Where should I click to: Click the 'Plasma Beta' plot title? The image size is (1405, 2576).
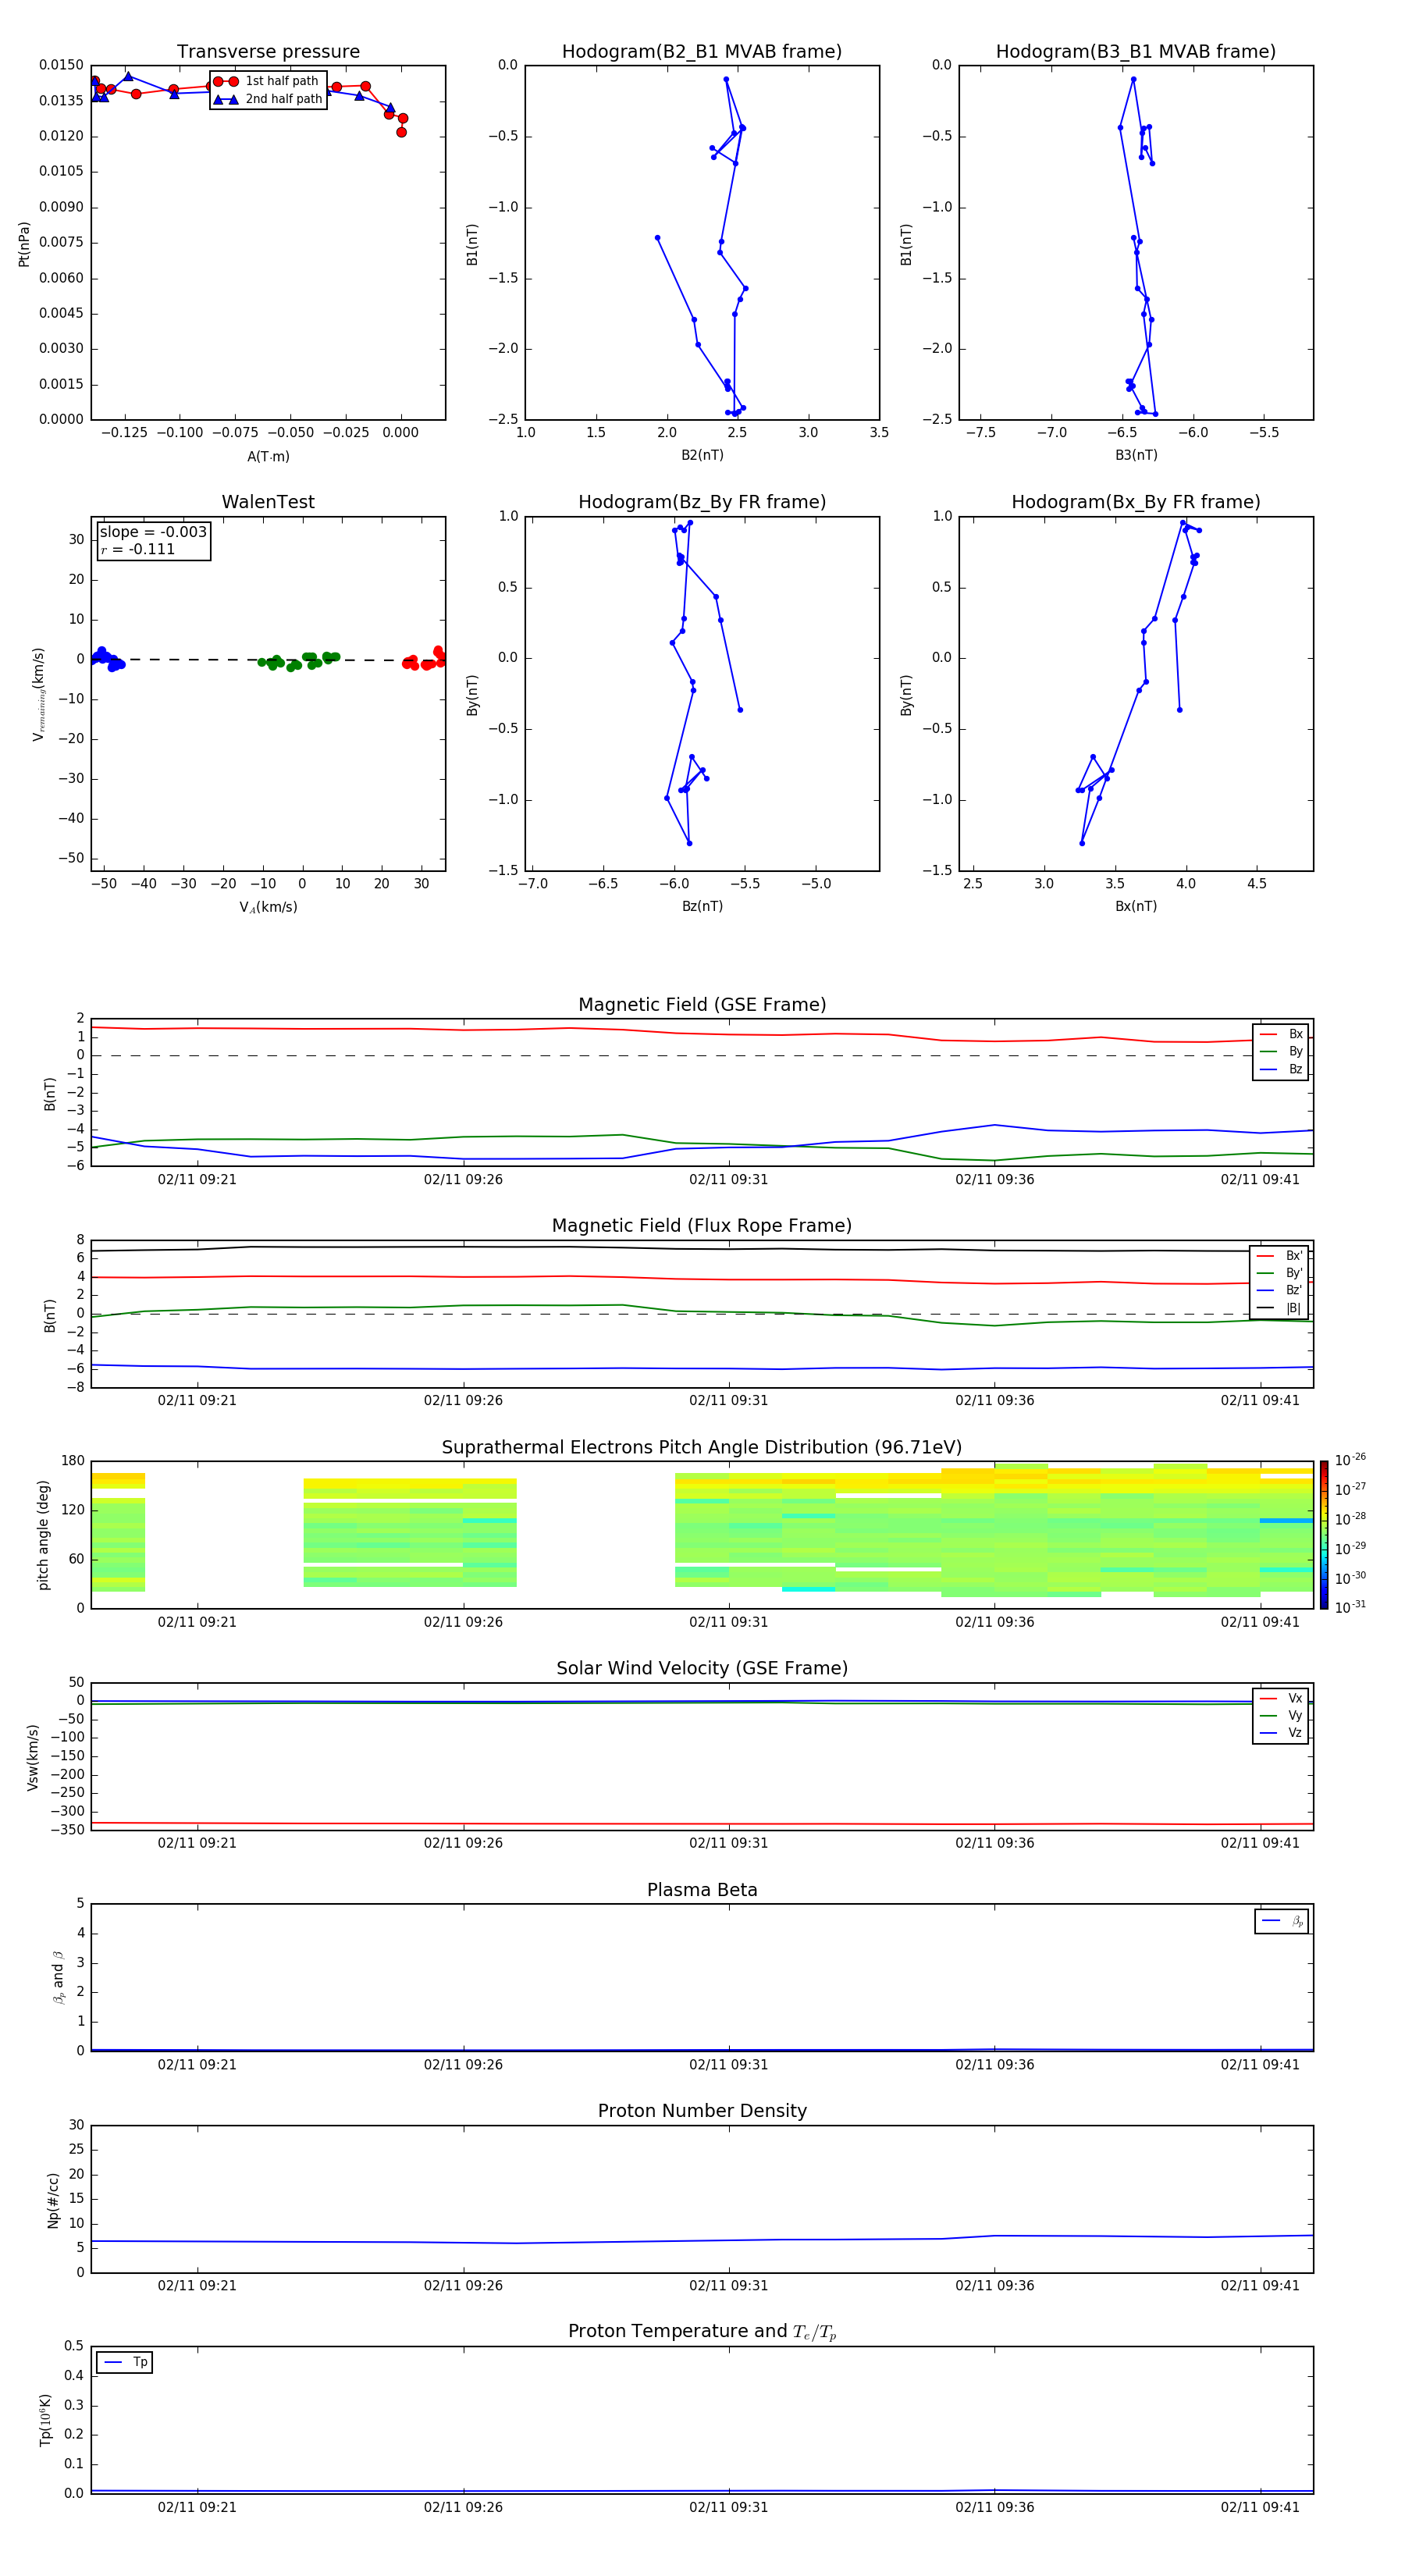(x=702, y=1890)
